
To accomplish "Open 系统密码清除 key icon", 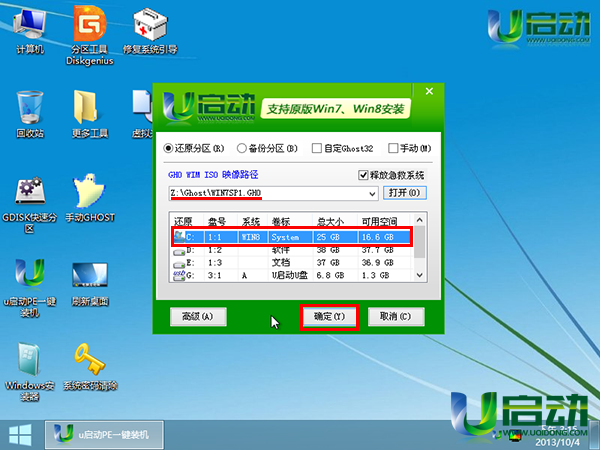I will (x=90, y=367).
